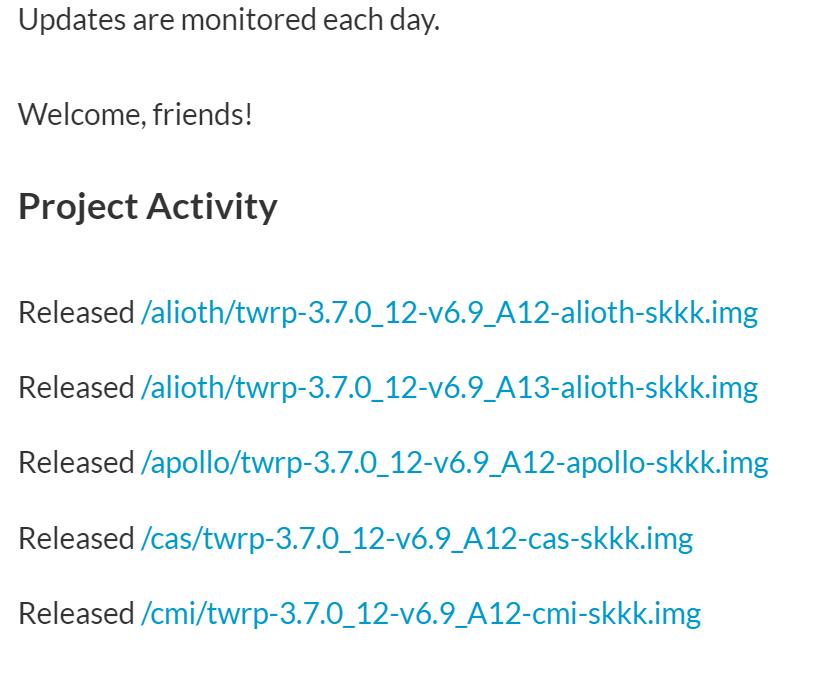The width and height of the screenshot is (818, 676).
Task: Click the 'Welcome, friends!' text
Action: pos(136,115)
